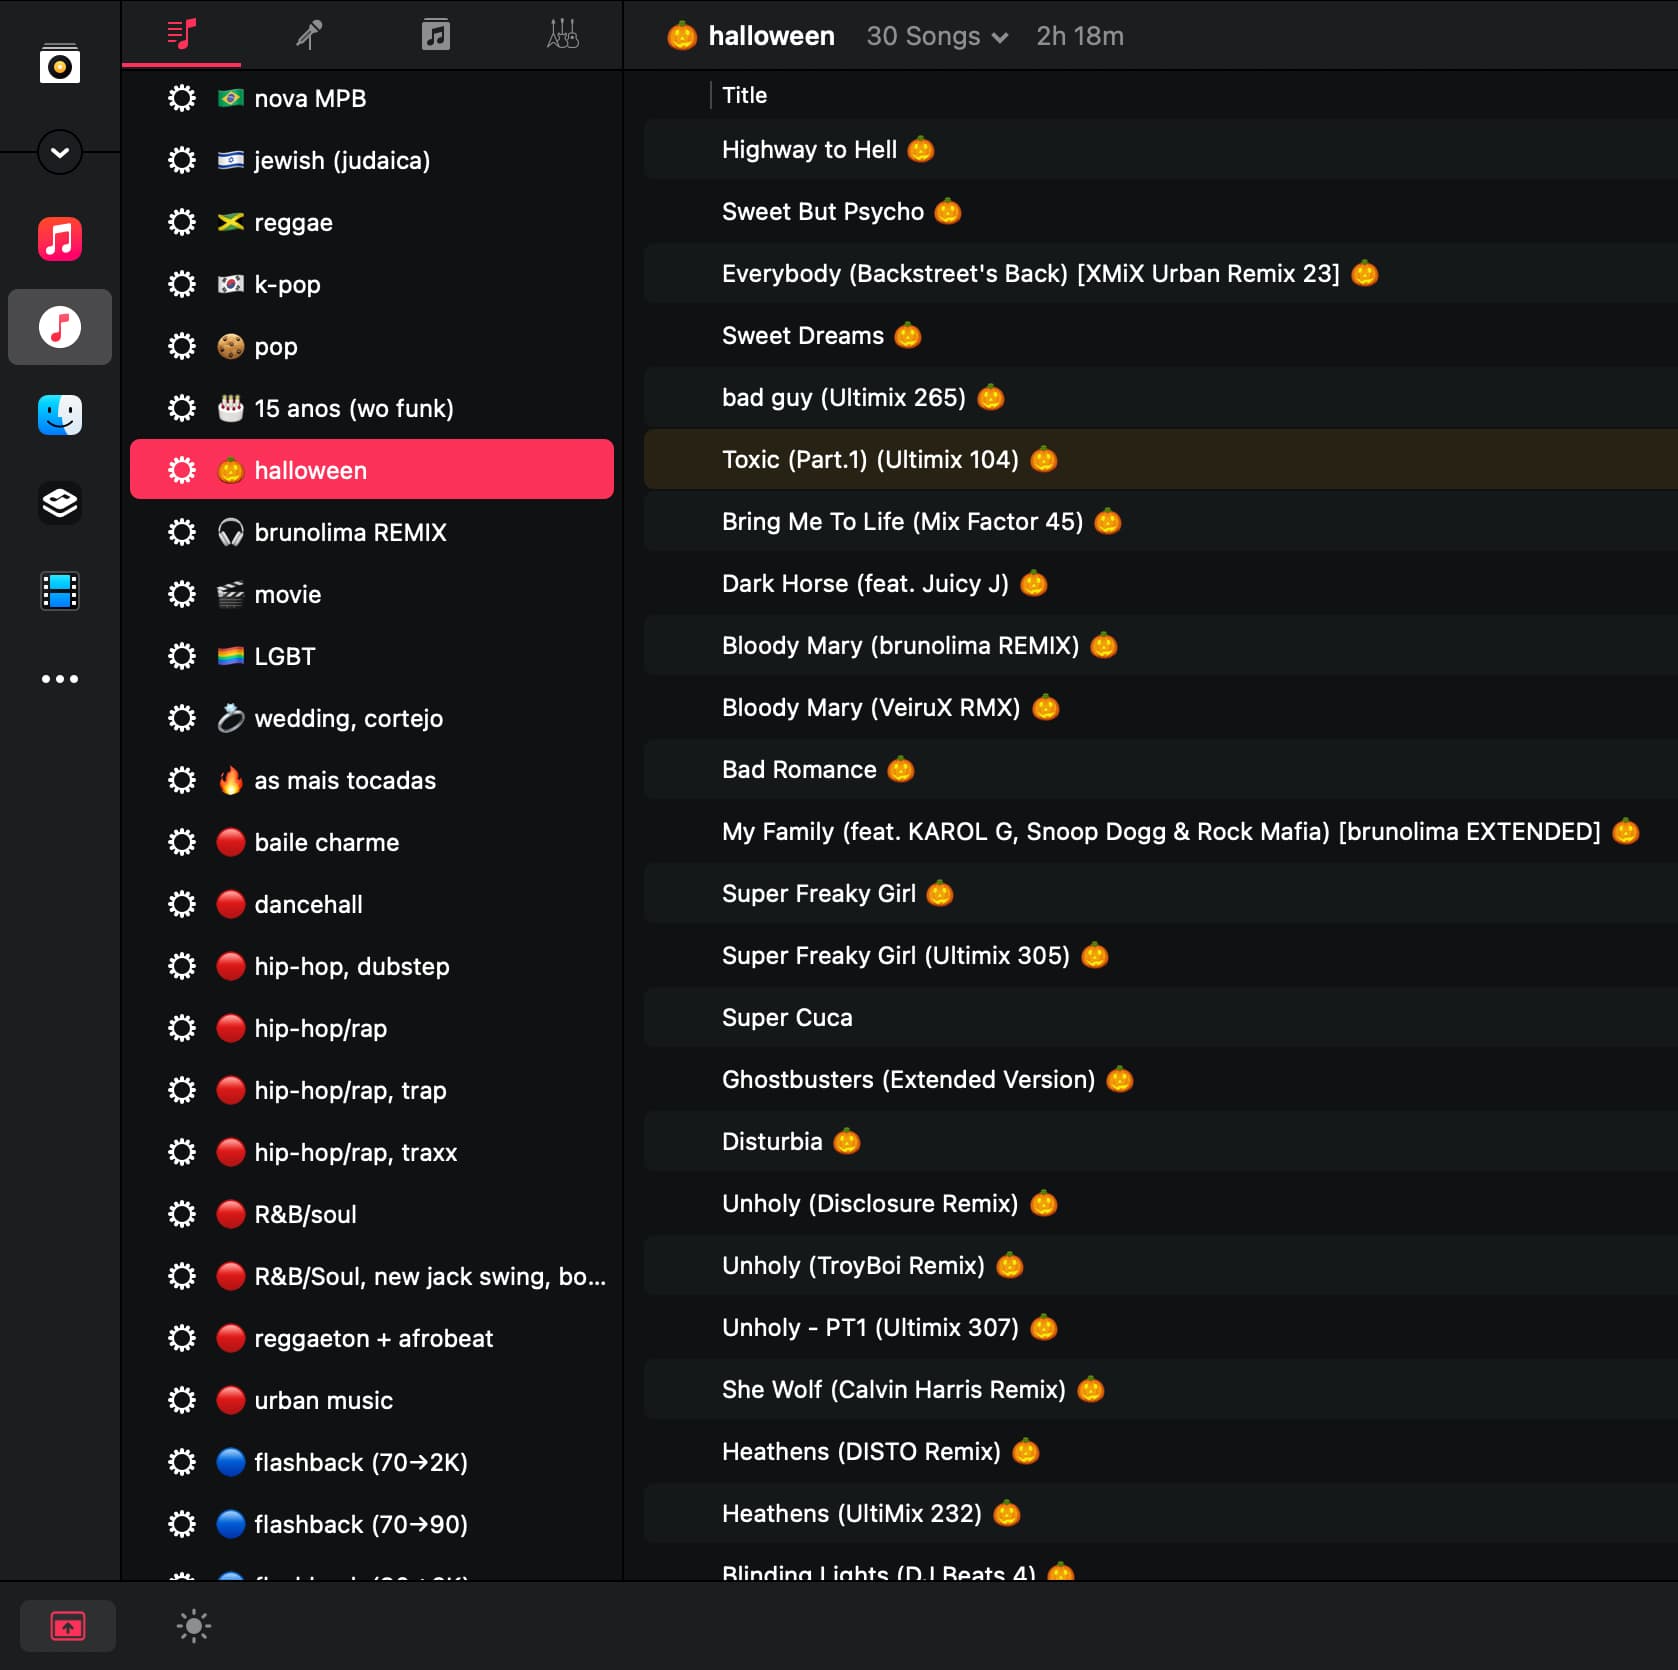Toggle the red screen share button
The width and height of the screenshot is (1678, 1670).
[68, 1626]
